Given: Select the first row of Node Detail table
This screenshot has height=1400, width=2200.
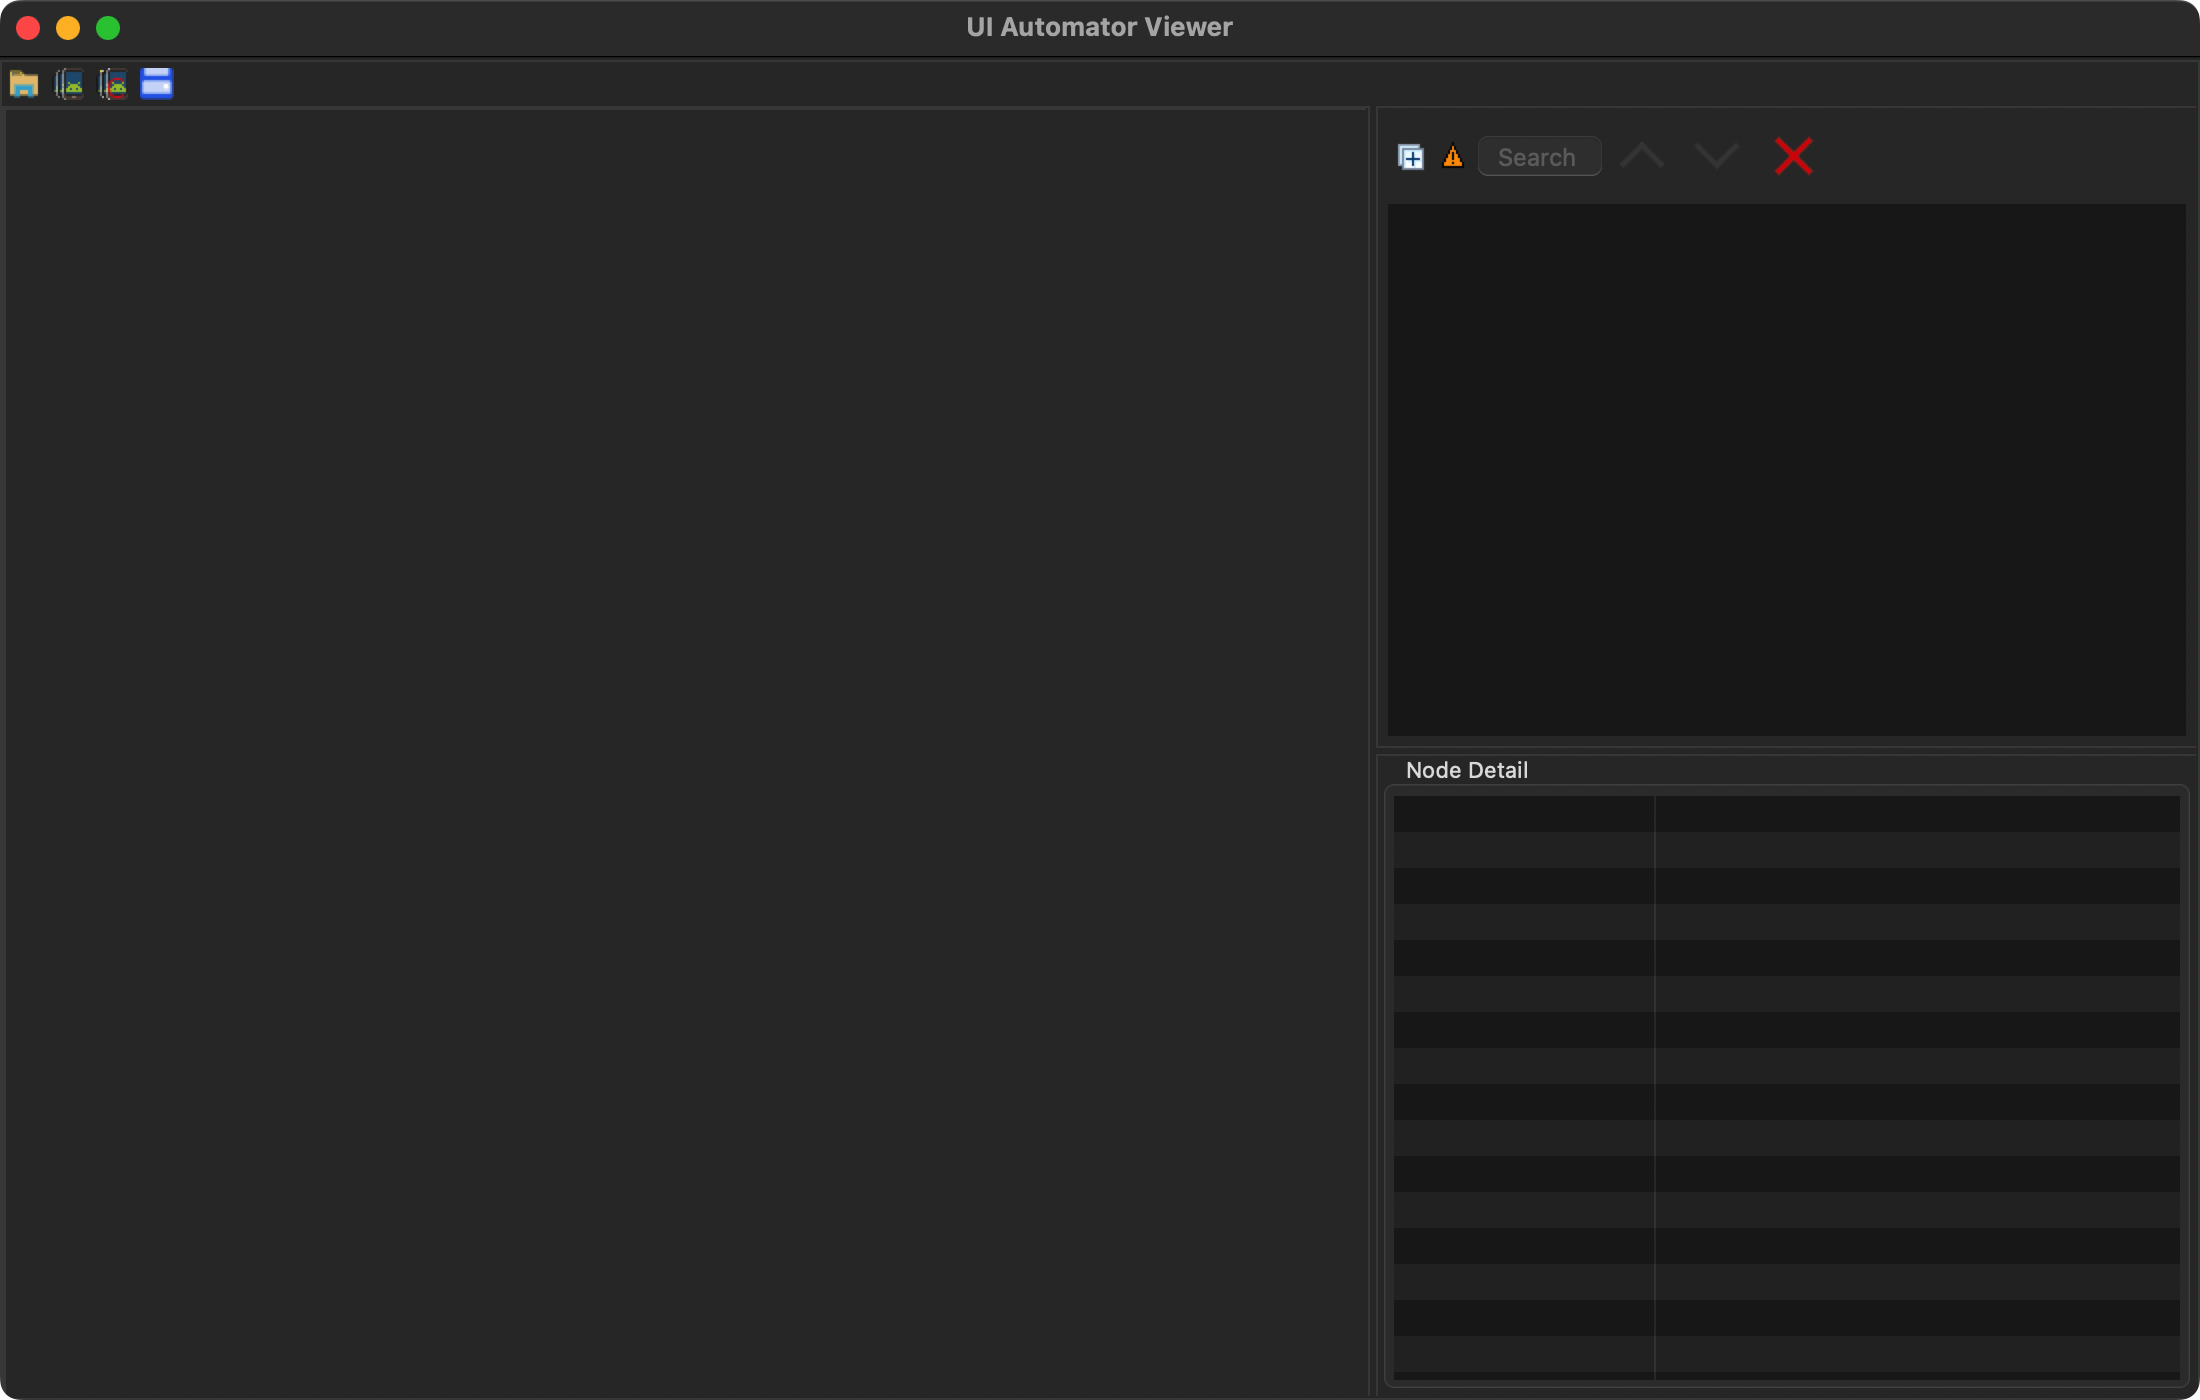Looking at the screenshot, I should coord(1786,814).
